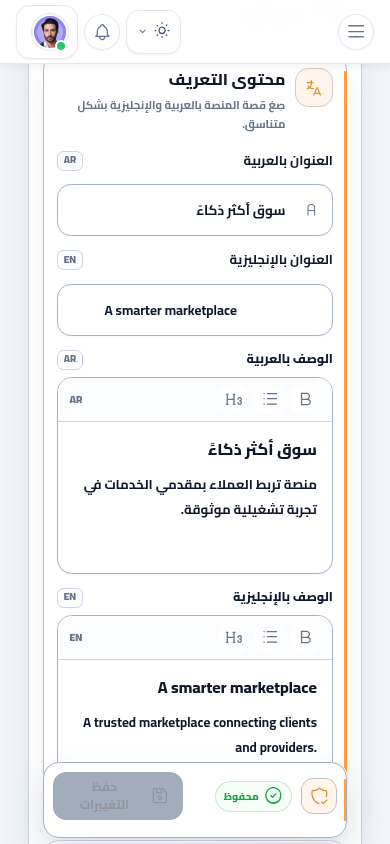
Task: Apply list formatting in the Arabic description editor
Action: (x=270, y=399)
